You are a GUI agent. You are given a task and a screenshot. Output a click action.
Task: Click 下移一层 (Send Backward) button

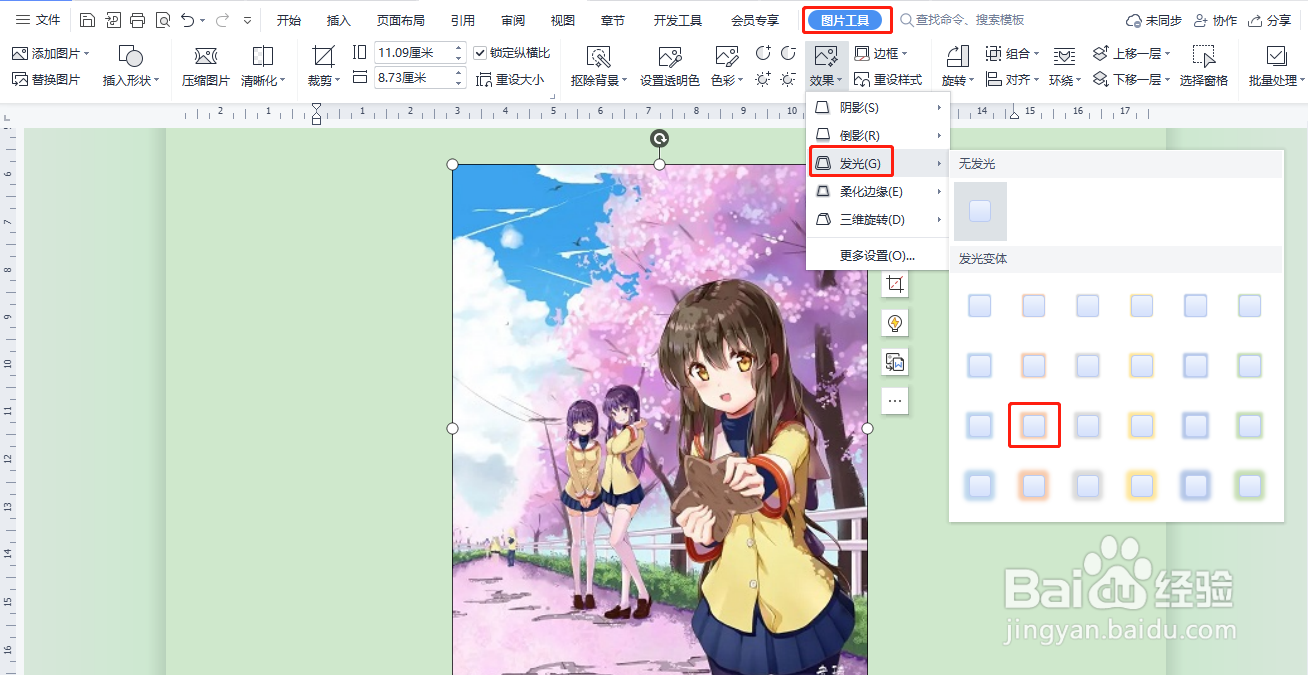(x=1131, y=79)
